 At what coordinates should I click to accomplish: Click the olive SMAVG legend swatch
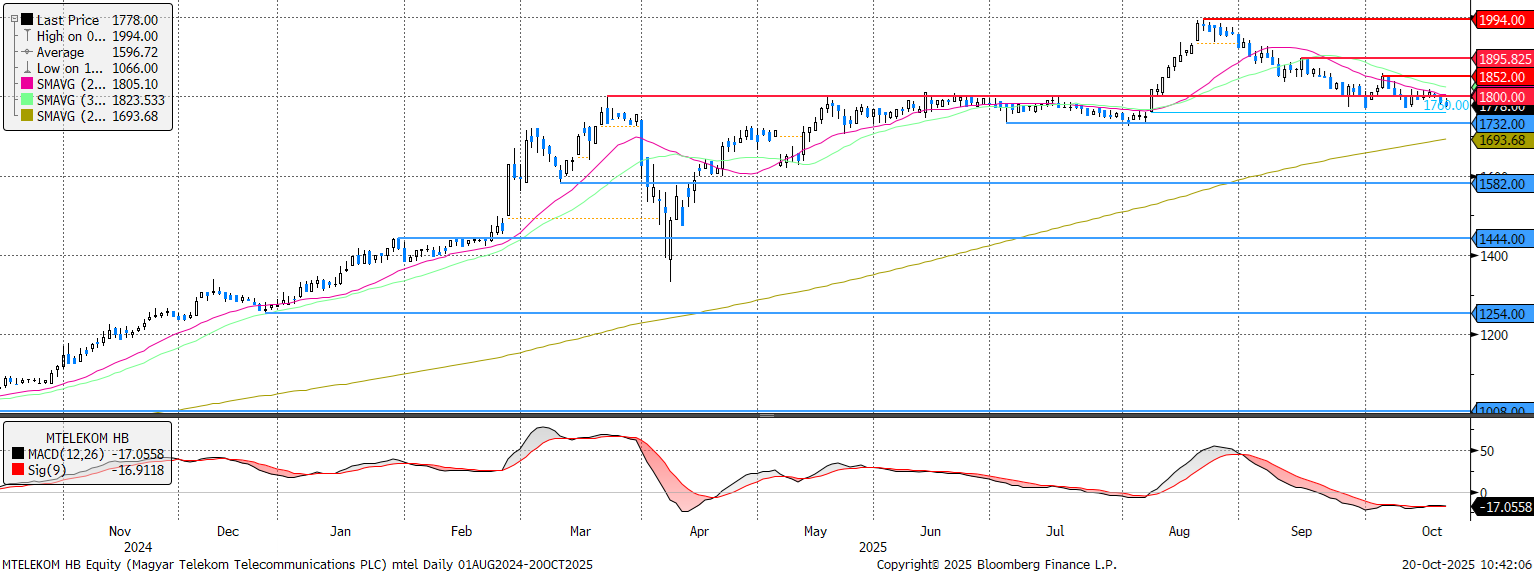(25, 116)
